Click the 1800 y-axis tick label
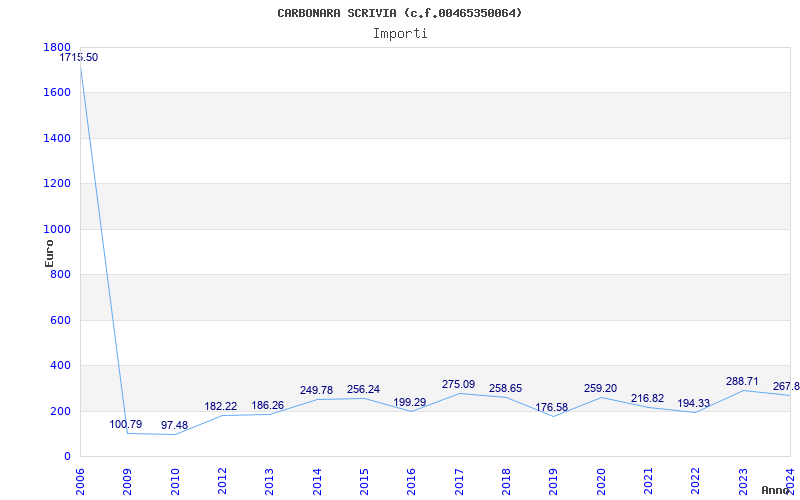 click(x=57, y=47)
